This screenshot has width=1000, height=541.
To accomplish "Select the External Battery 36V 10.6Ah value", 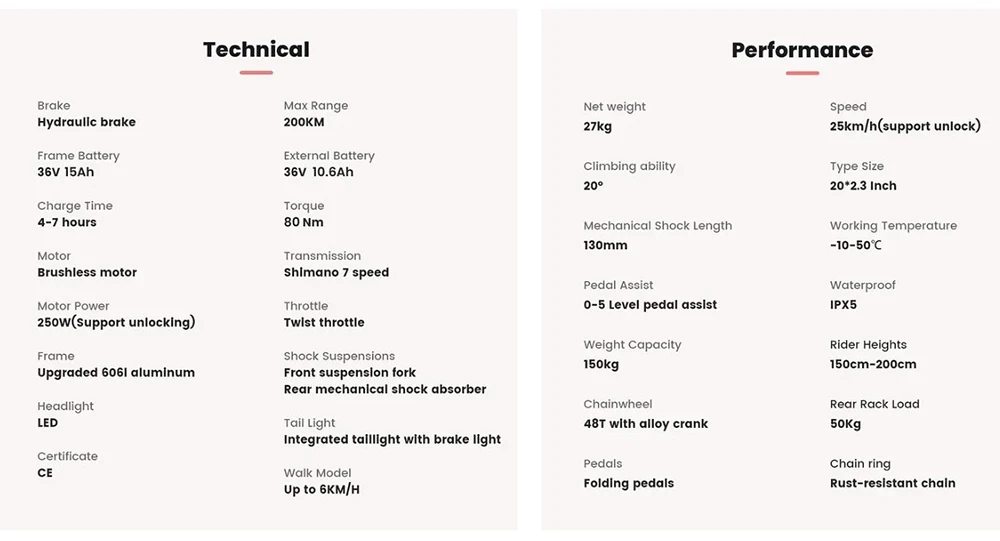I will [318, 172].
